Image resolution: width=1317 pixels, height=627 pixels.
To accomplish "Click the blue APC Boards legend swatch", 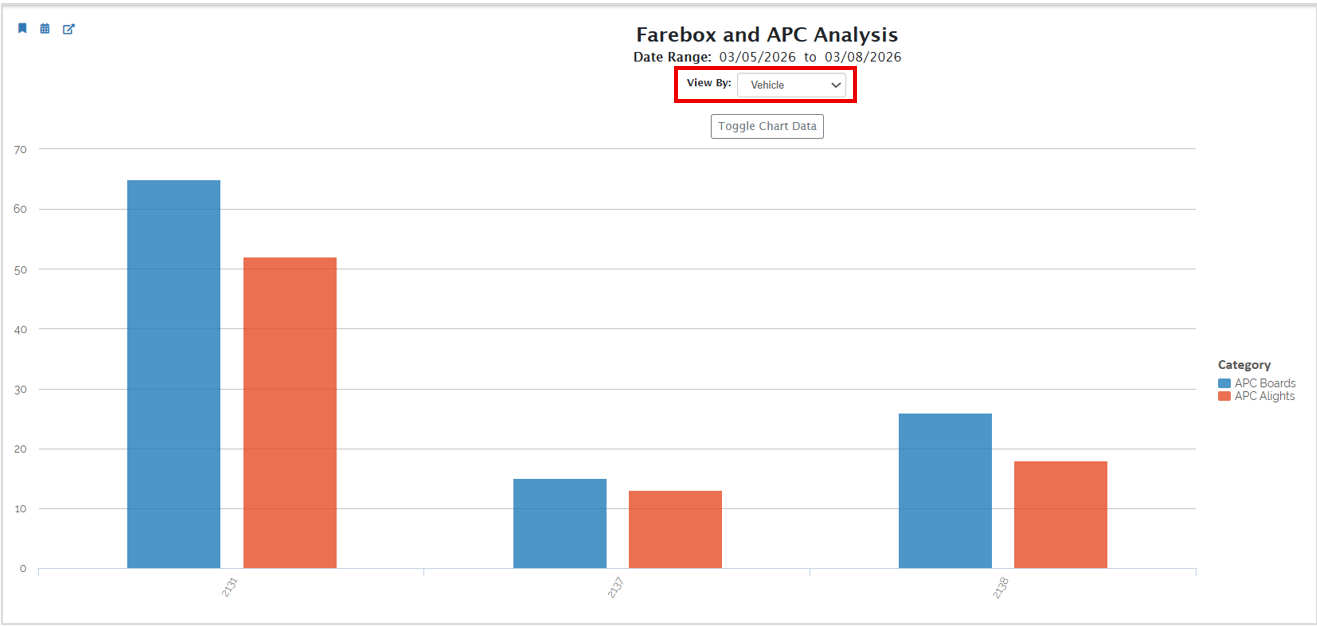I will click(x=1224, y=384).
